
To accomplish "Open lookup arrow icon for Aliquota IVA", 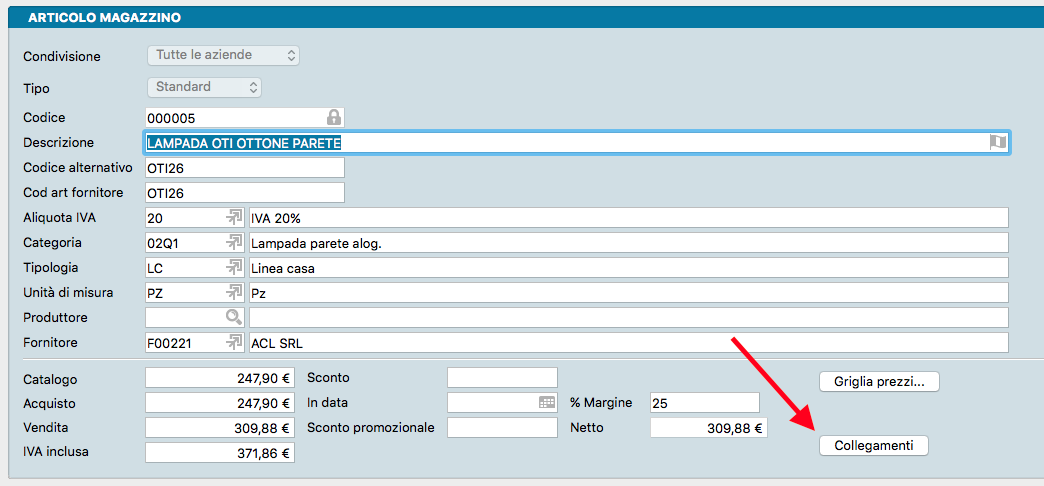I will pyautogui.click(x=234, y=217).
